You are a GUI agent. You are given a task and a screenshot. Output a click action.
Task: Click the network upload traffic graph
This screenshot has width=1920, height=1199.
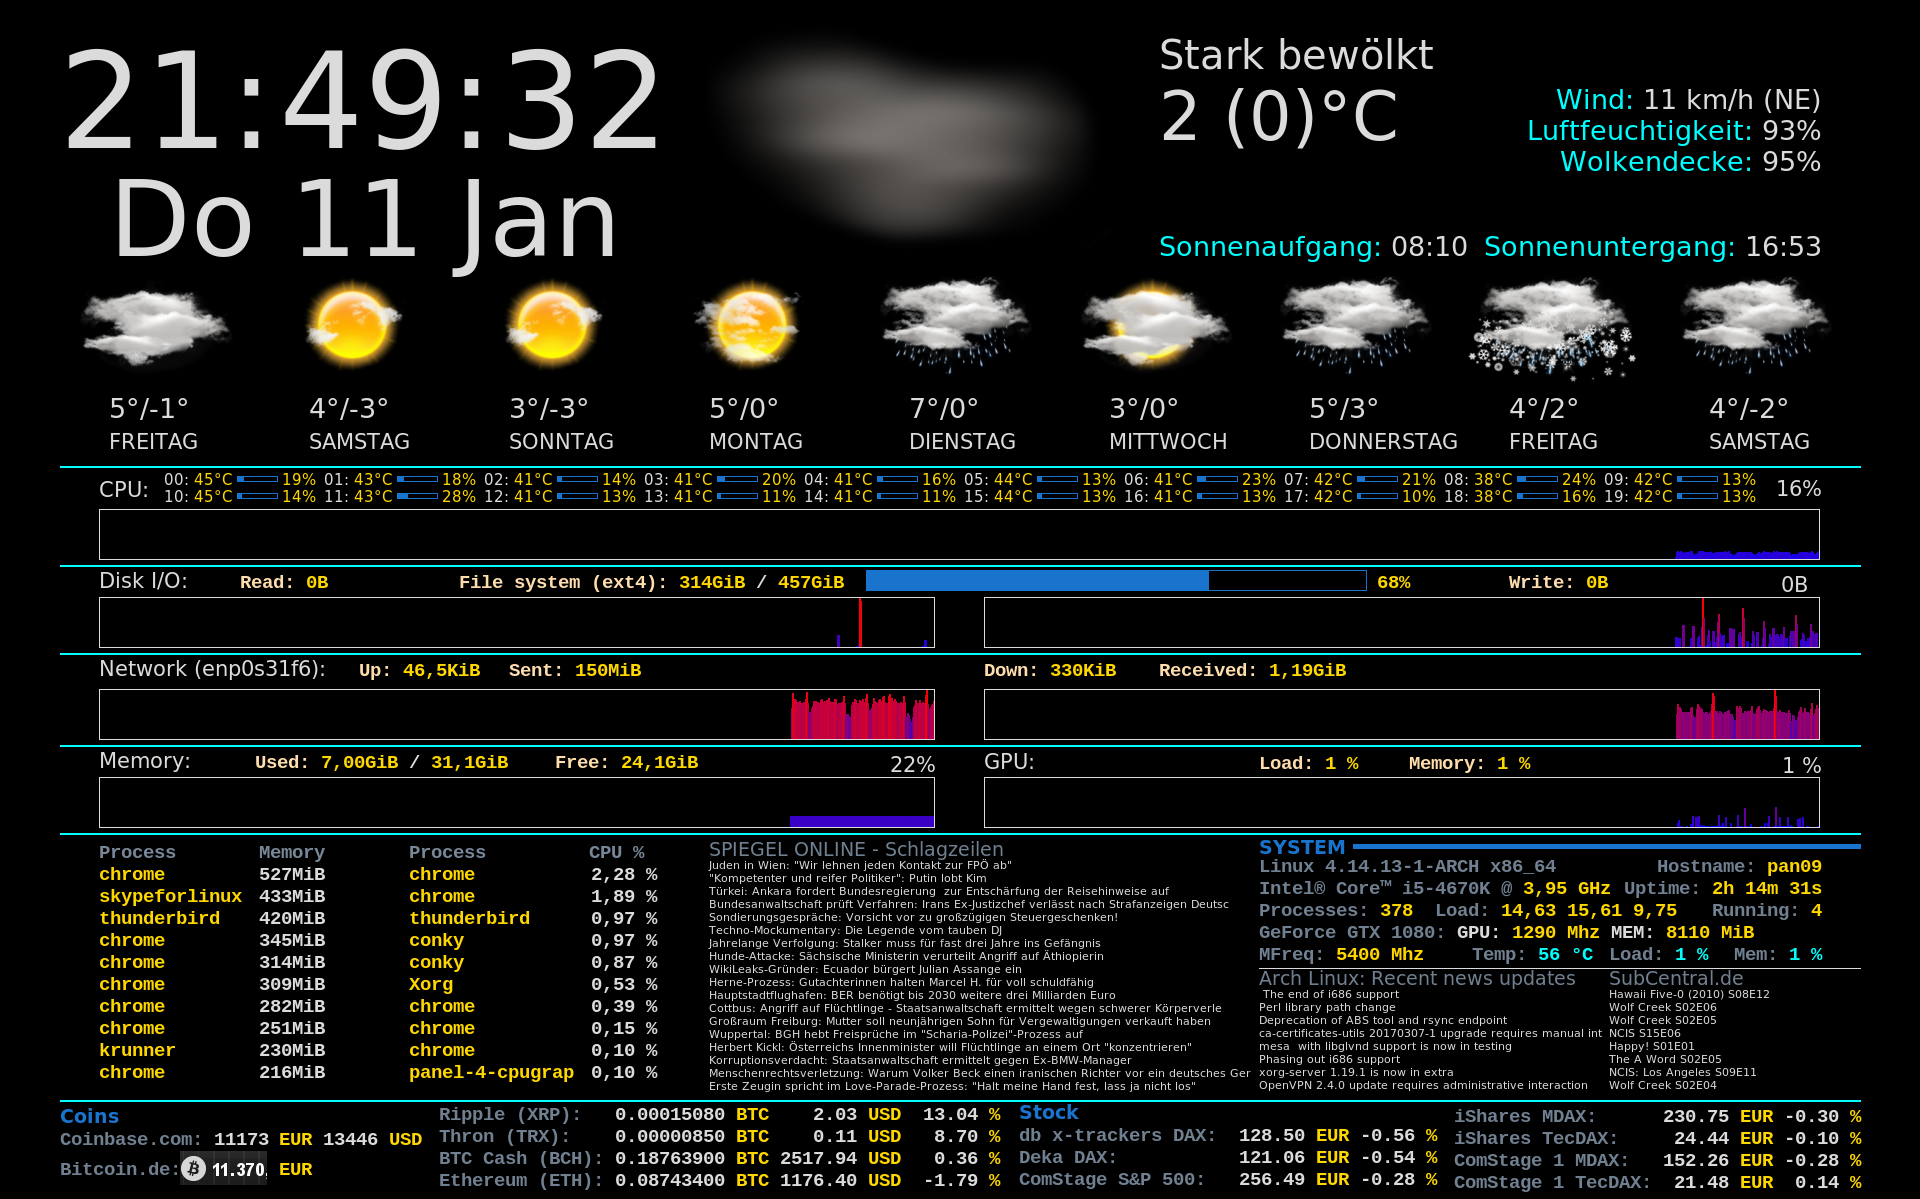[516, 714]
